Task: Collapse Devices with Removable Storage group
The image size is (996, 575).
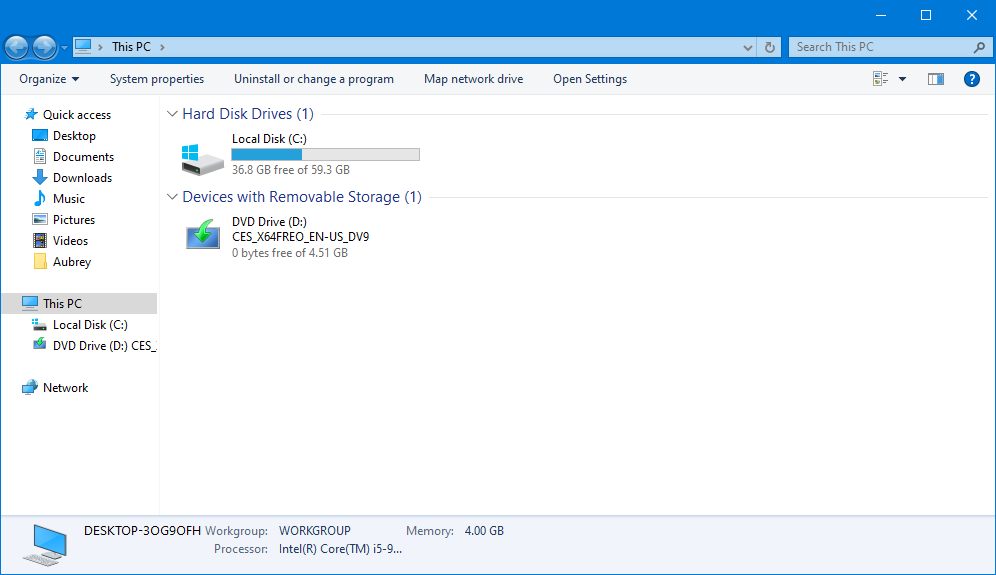Action: pos(172,197)
